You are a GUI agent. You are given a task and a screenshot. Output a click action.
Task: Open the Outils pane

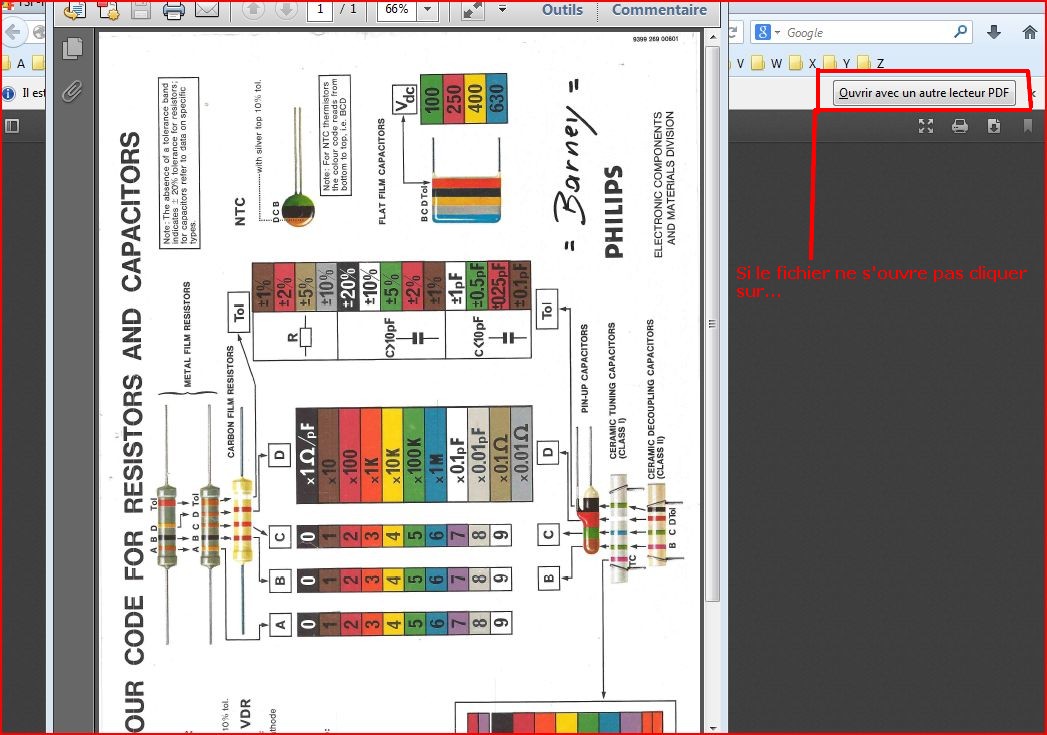point(563,10)
